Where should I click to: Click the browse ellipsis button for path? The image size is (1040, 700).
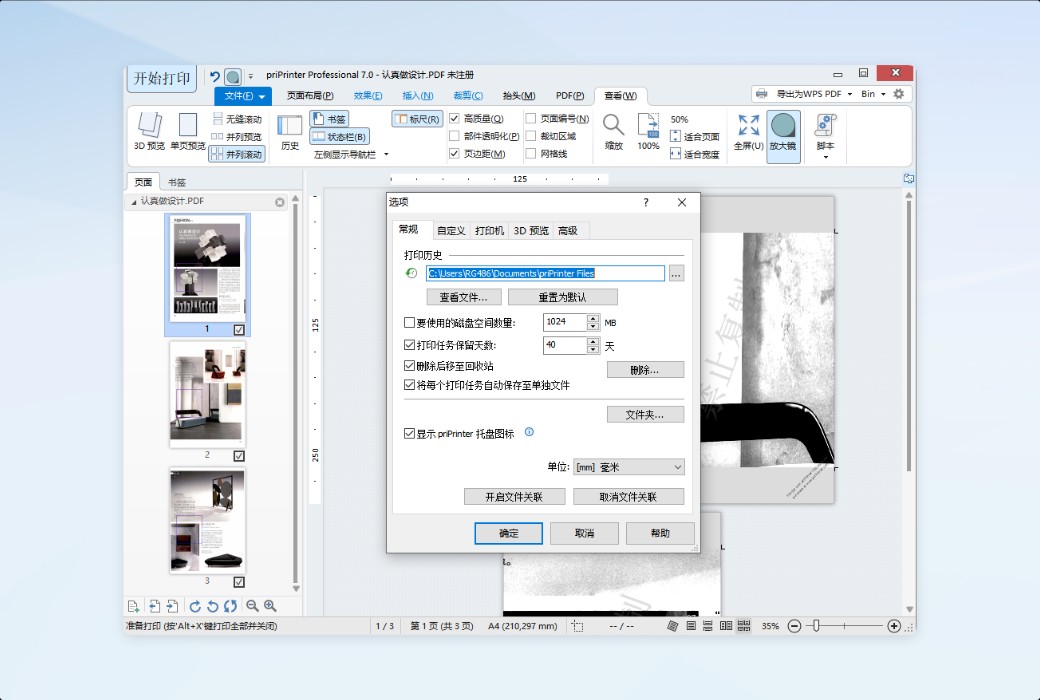pos(676,273)
